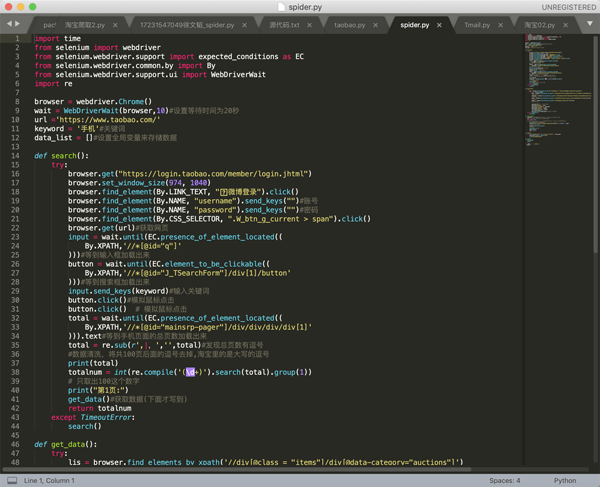Click 'import re' on line 6

[53, 83]
